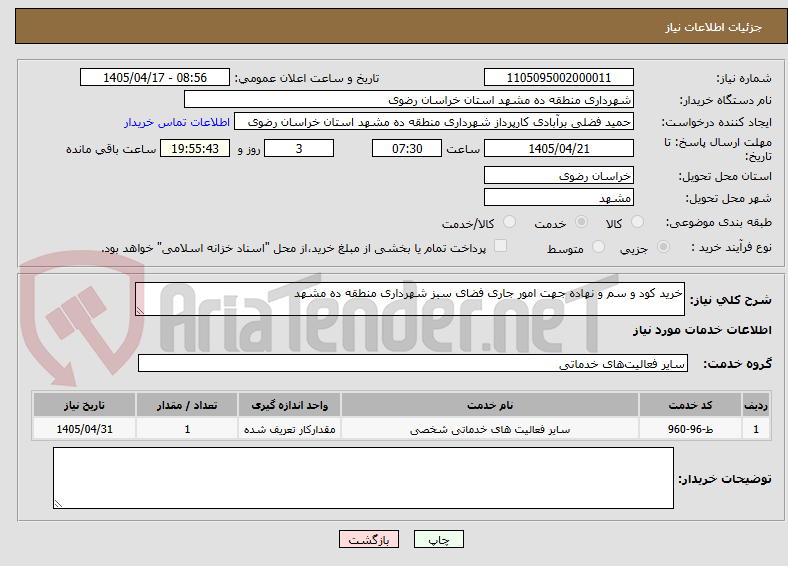Click the گروه خدمت field
This screenshot has height=566, width=788.
[x=413, y=363]
